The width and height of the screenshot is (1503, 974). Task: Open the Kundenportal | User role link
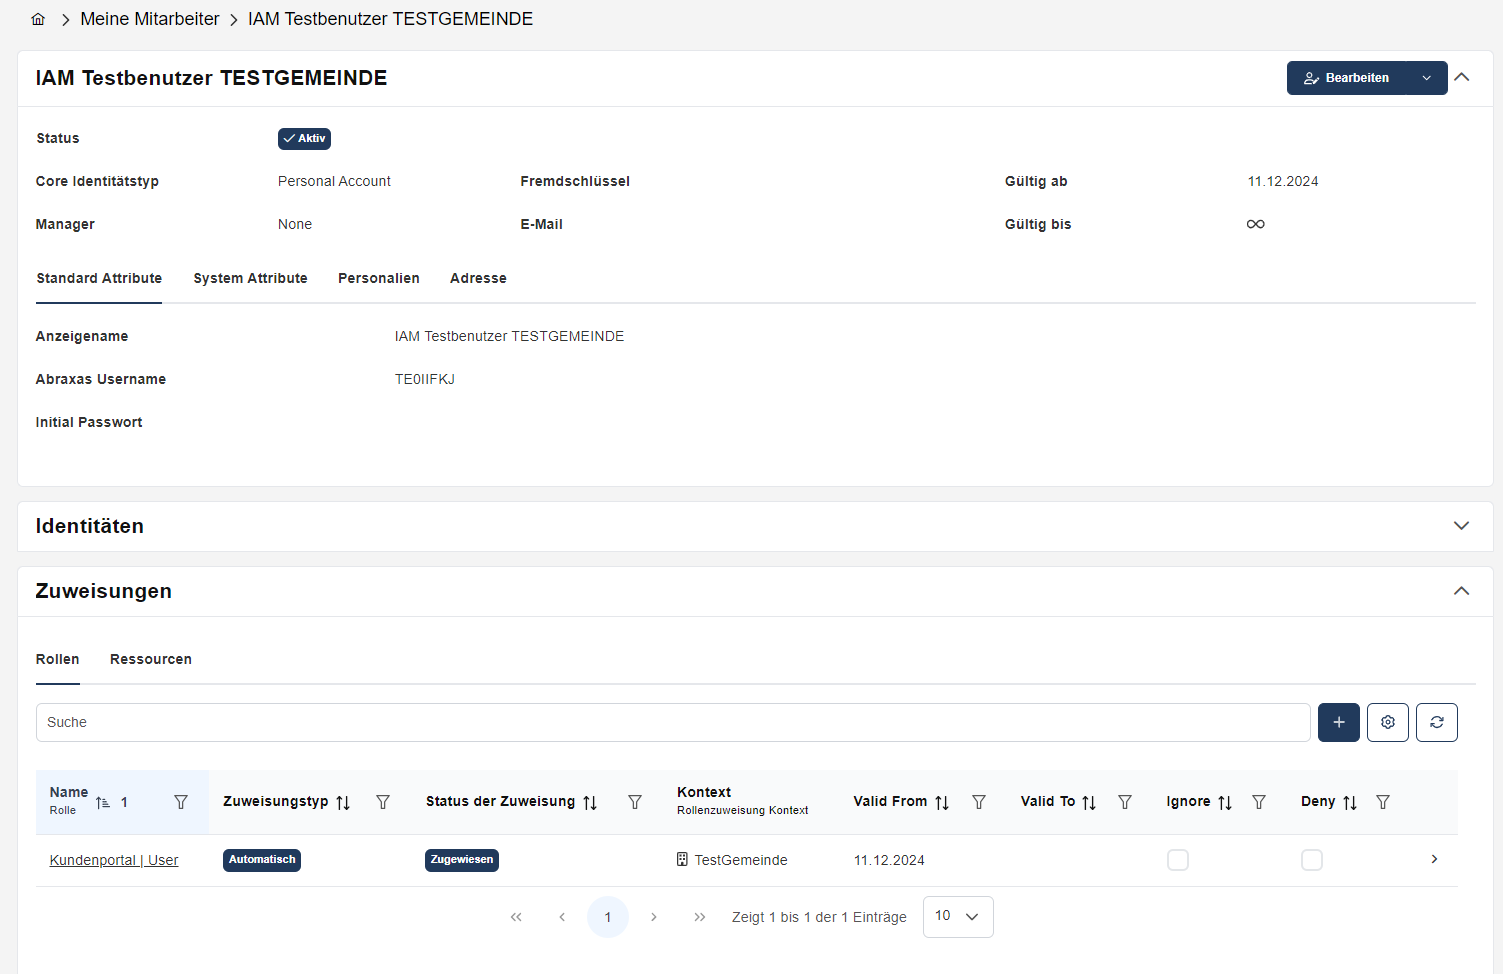point(113,859)
